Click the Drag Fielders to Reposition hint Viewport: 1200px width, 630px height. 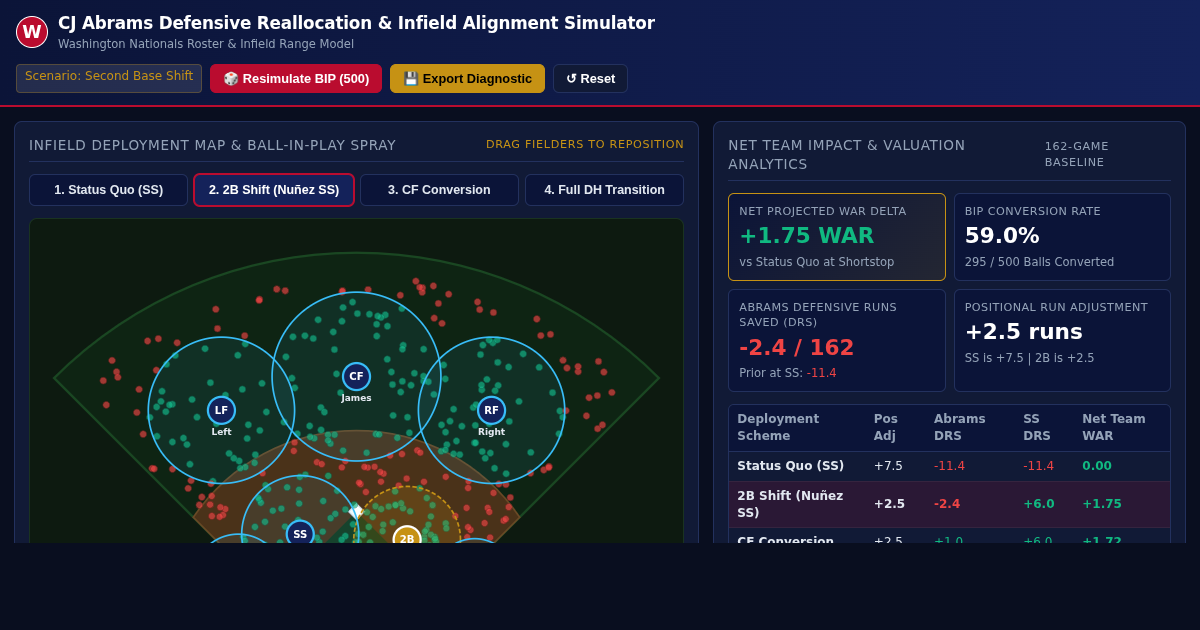[x=585, y=145]
